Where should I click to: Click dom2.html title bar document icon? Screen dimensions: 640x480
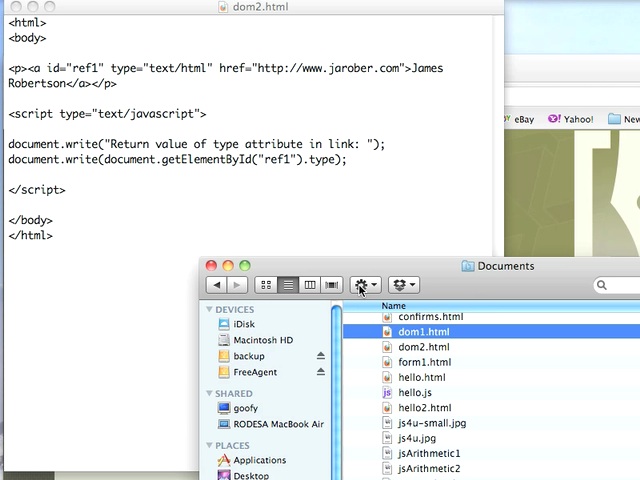pyautogui.click(x=223, y=7)
